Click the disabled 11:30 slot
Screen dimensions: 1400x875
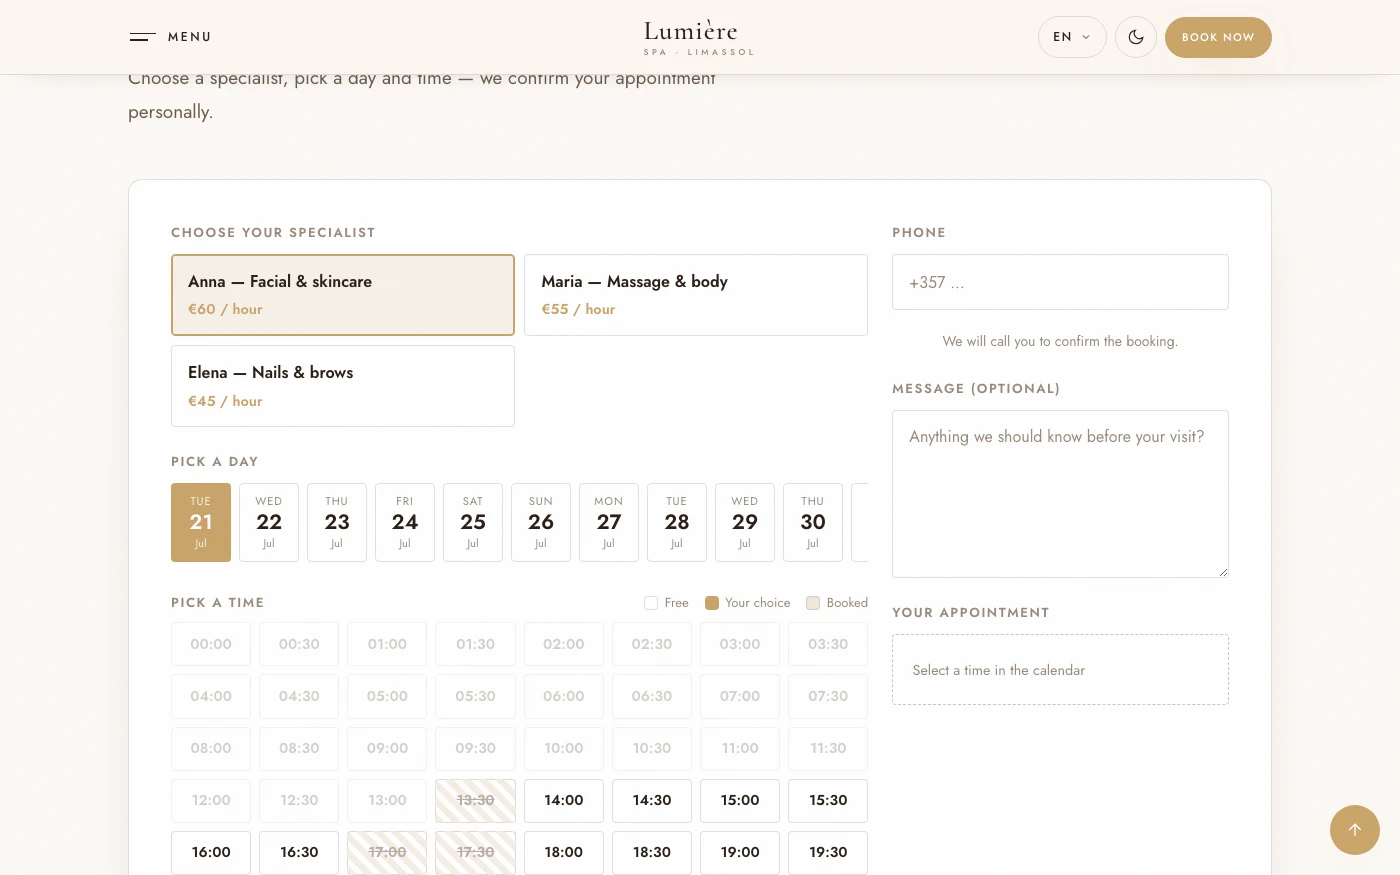pyautogui.click(x=828, y=748)
